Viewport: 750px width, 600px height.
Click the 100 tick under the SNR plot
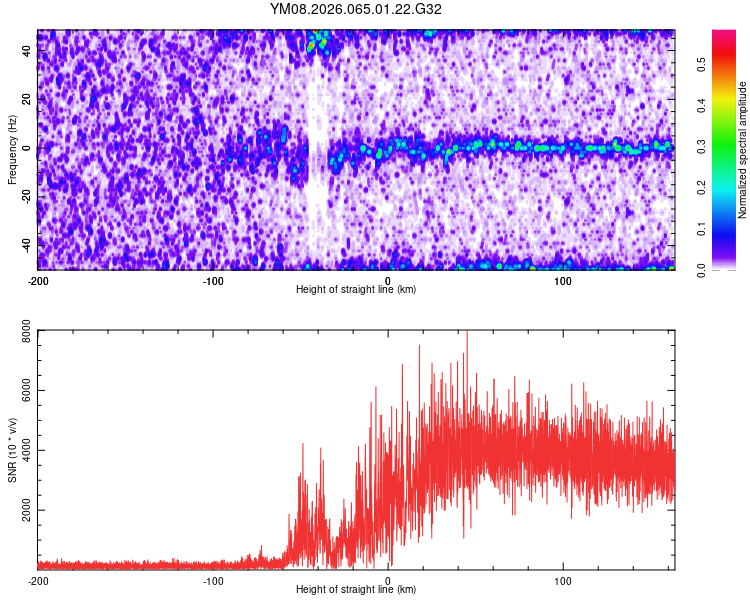click(x=563, y=580)
